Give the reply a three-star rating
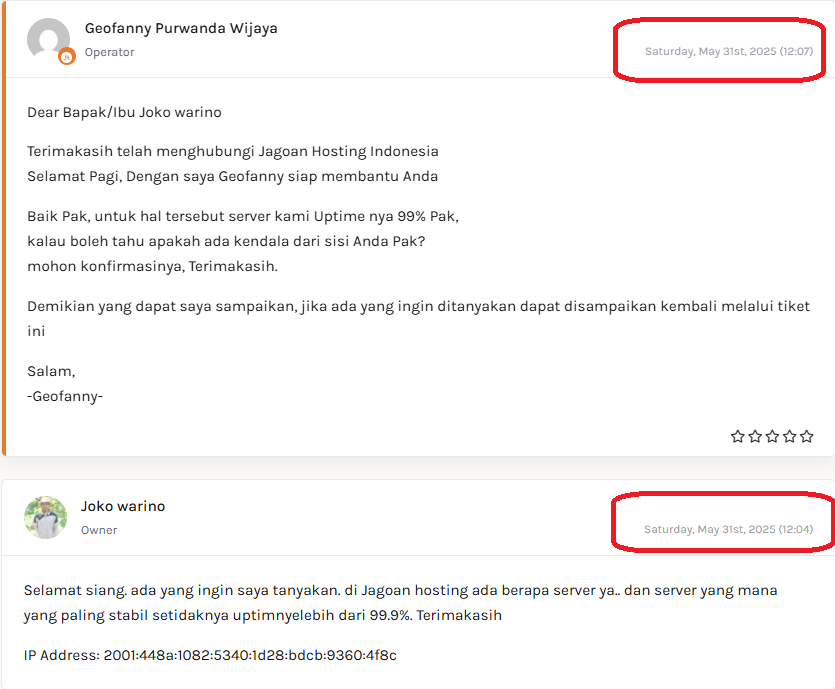The width and height of the screenshot is (835, 689). (772, 436)
